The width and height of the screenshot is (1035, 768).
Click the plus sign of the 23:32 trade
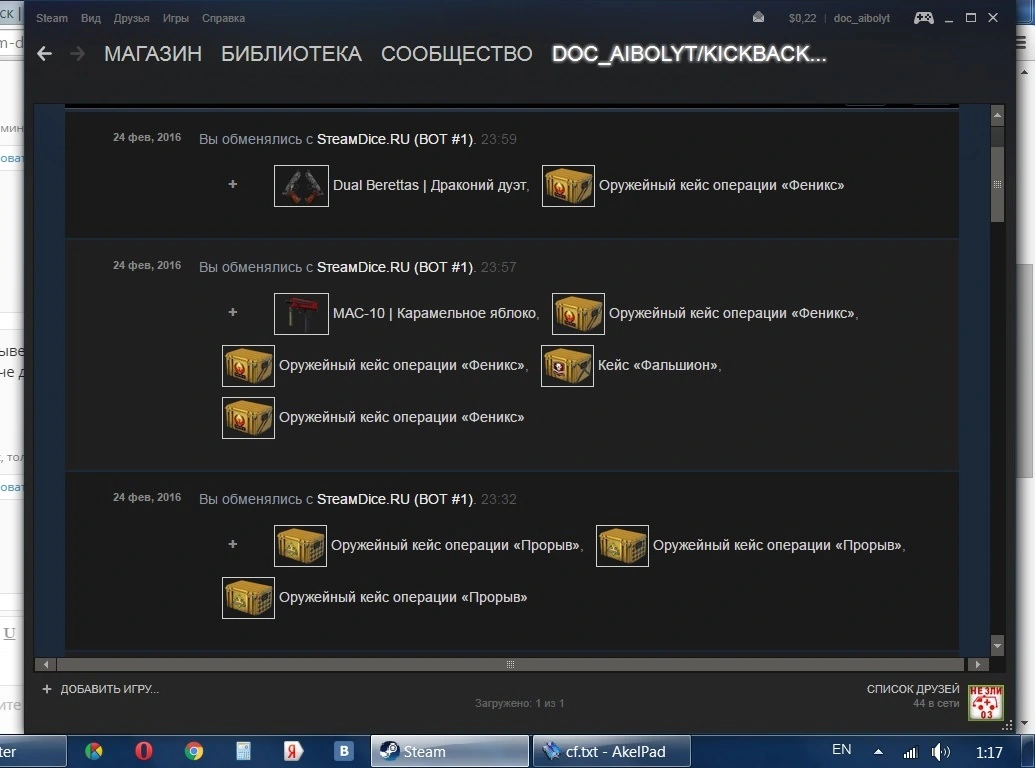[232, 544]
